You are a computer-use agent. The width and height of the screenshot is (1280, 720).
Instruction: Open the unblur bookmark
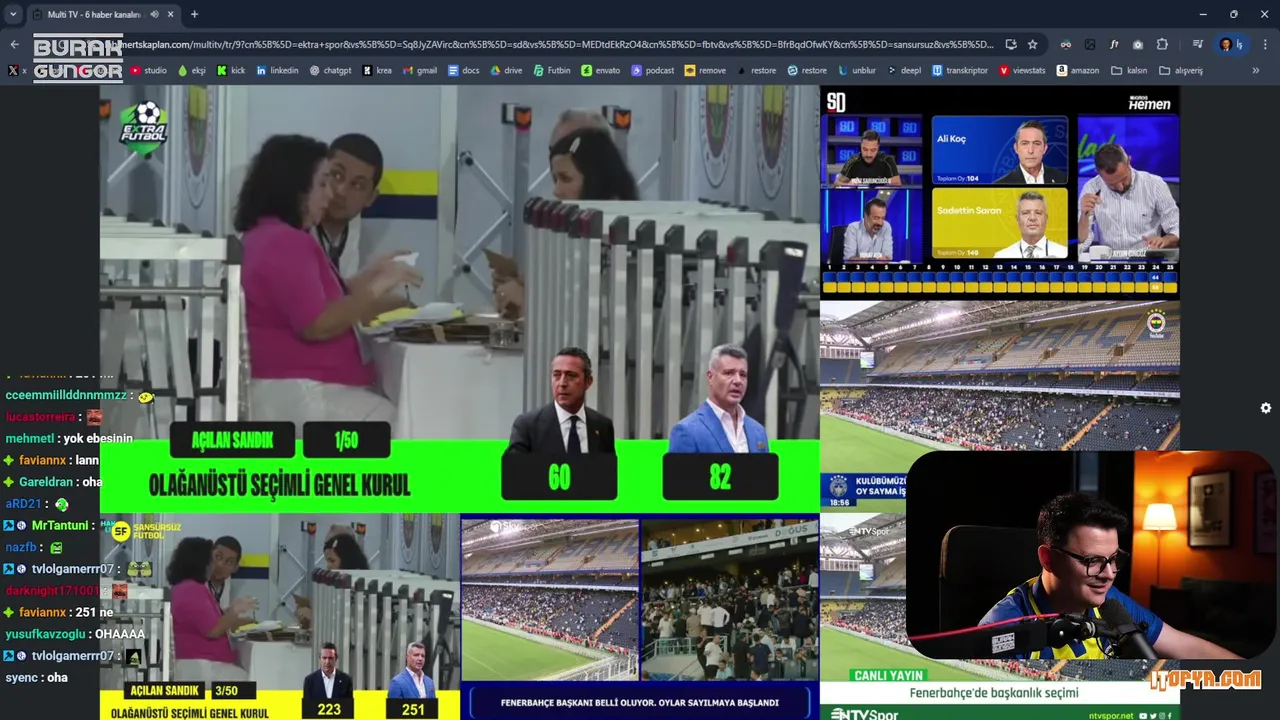pyautogui.click(x=857, y=71)
